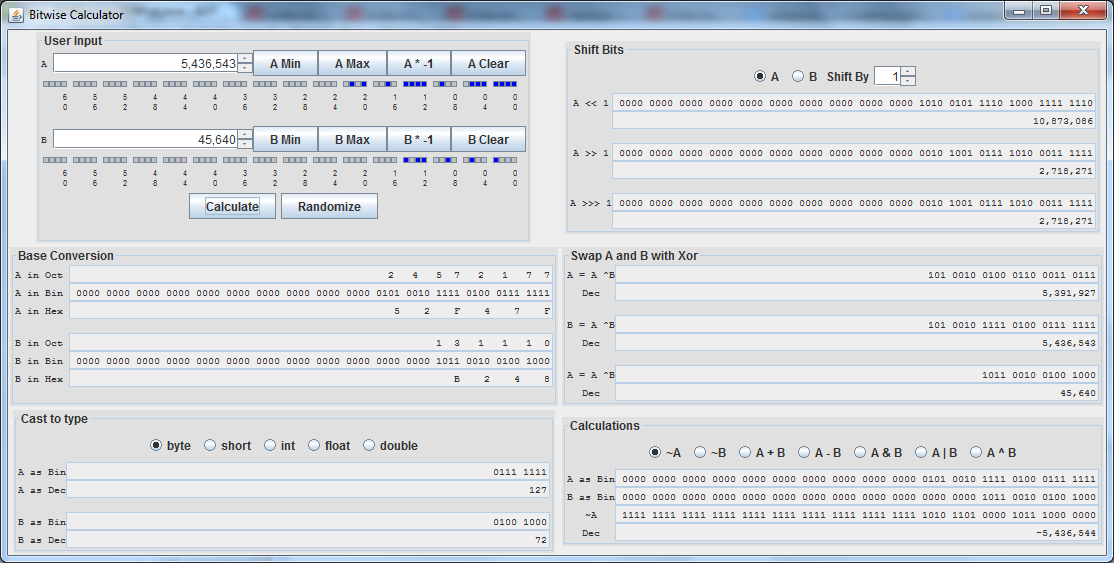Increment value A using spinner up arrow

pos(245,59)
